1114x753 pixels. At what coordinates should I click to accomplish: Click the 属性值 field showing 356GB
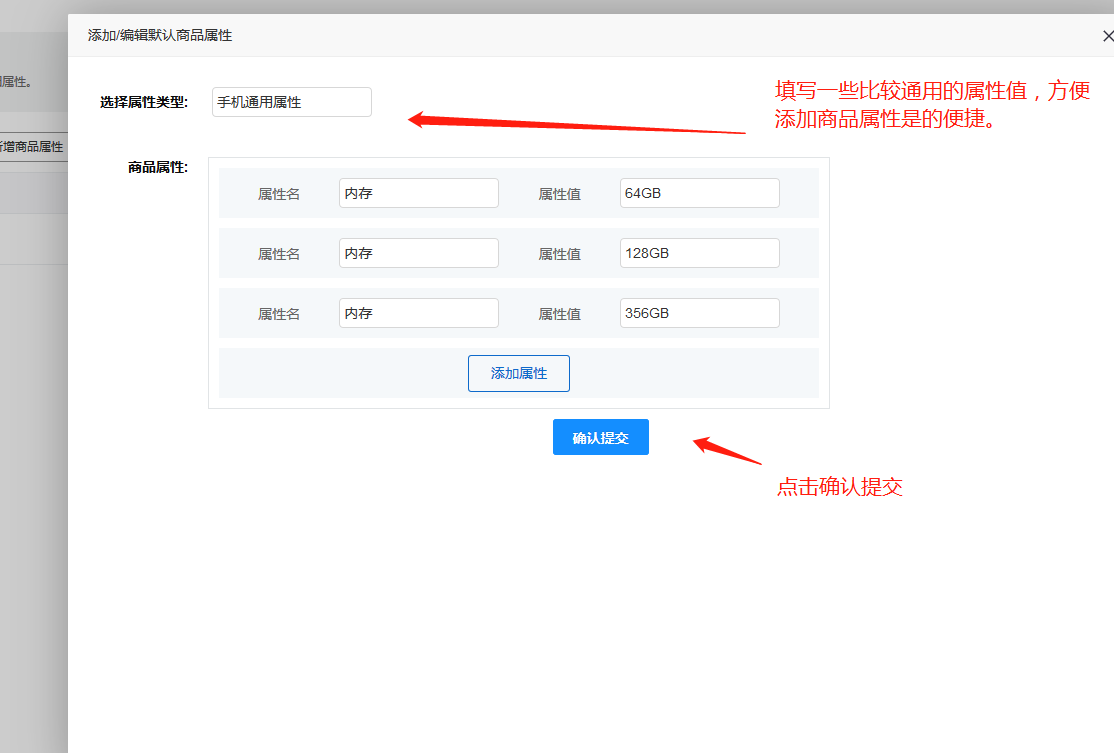click(x=699, y=312)
